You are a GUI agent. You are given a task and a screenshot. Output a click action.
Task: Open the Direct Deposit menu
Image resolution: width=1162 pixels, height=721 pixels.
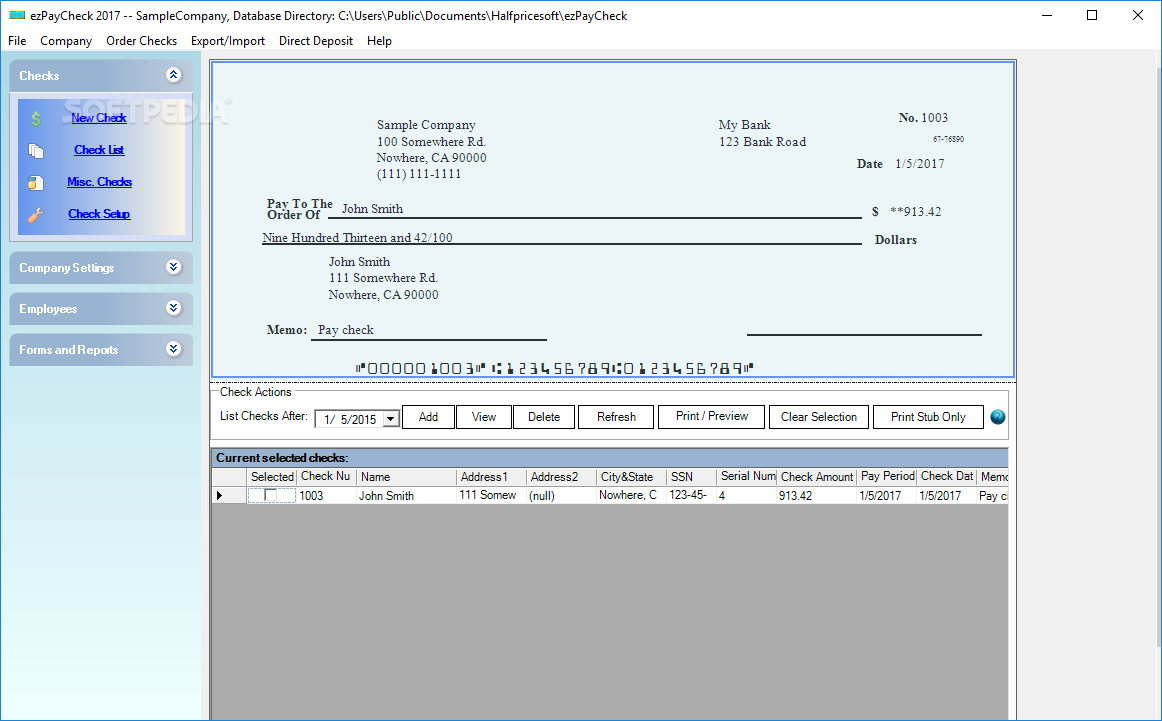[316, 41]
